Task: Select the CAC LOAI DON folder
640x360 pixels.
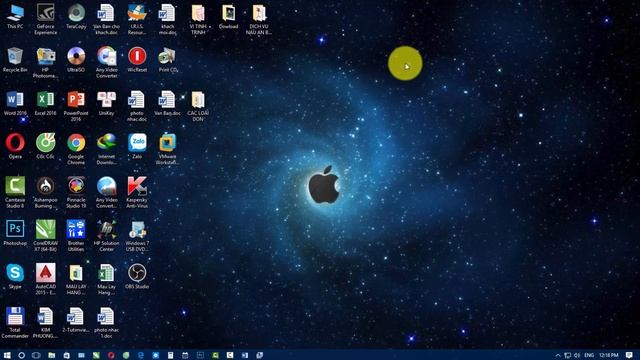Action: click(x=198, y=106)
